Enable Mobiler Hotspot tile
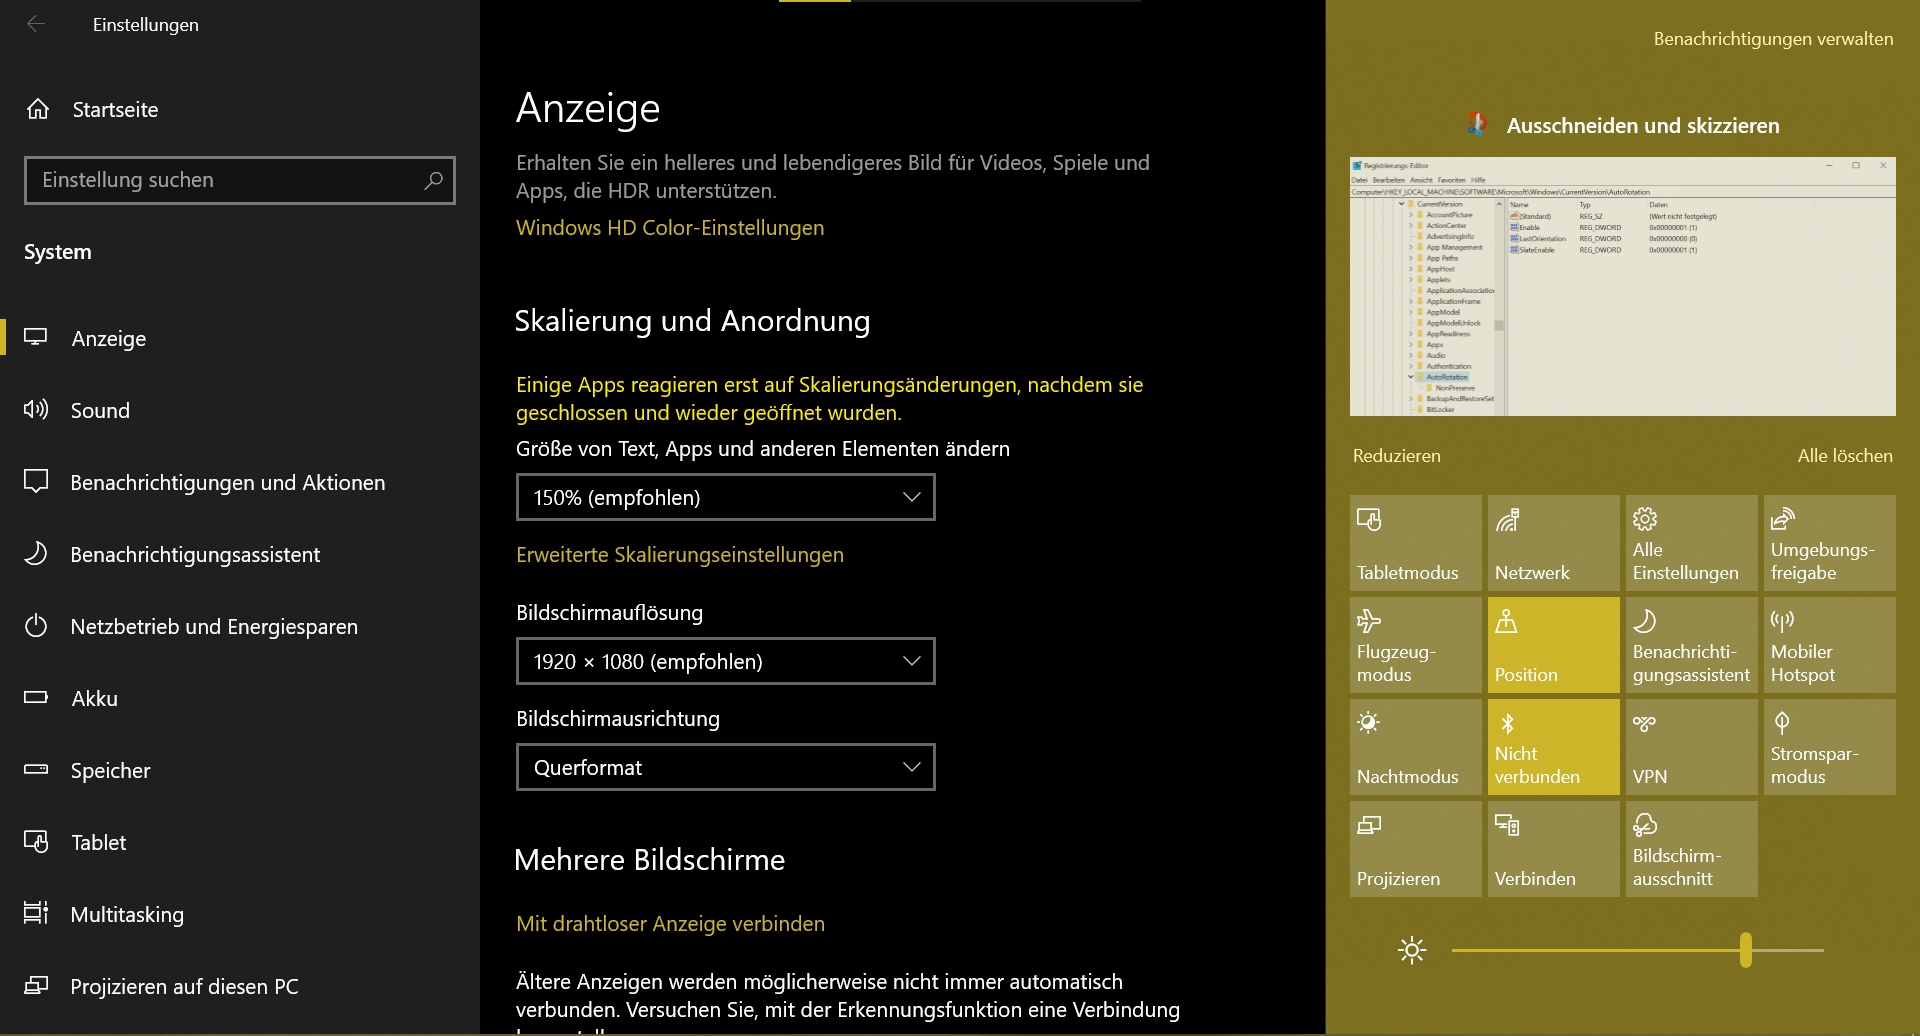The width and height of the screenshot is (1920, 1036). (x=1830, y=645)
